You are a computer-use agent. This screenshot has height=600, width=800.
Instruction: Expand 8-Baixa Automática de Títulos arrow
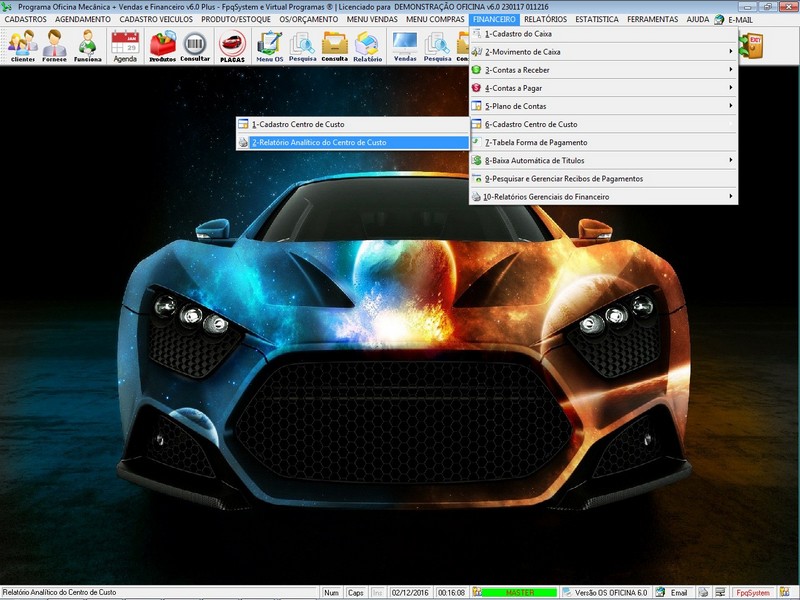[731, 160]
